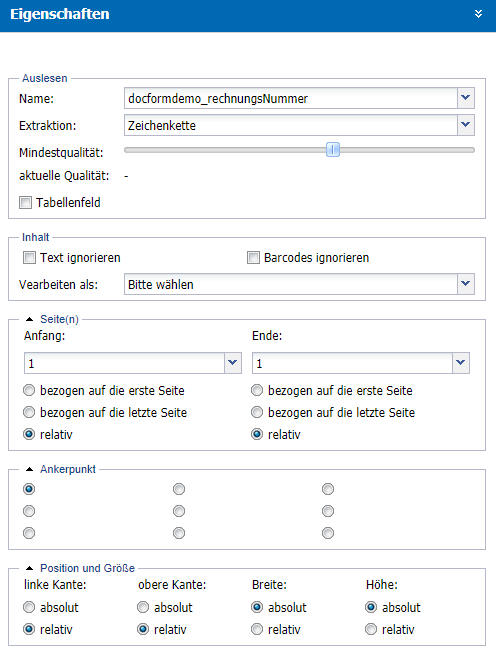Check the Barcodes ignorieren option
Screen dimensions: 496x654
pyautogui.click(x=253, y=258)
